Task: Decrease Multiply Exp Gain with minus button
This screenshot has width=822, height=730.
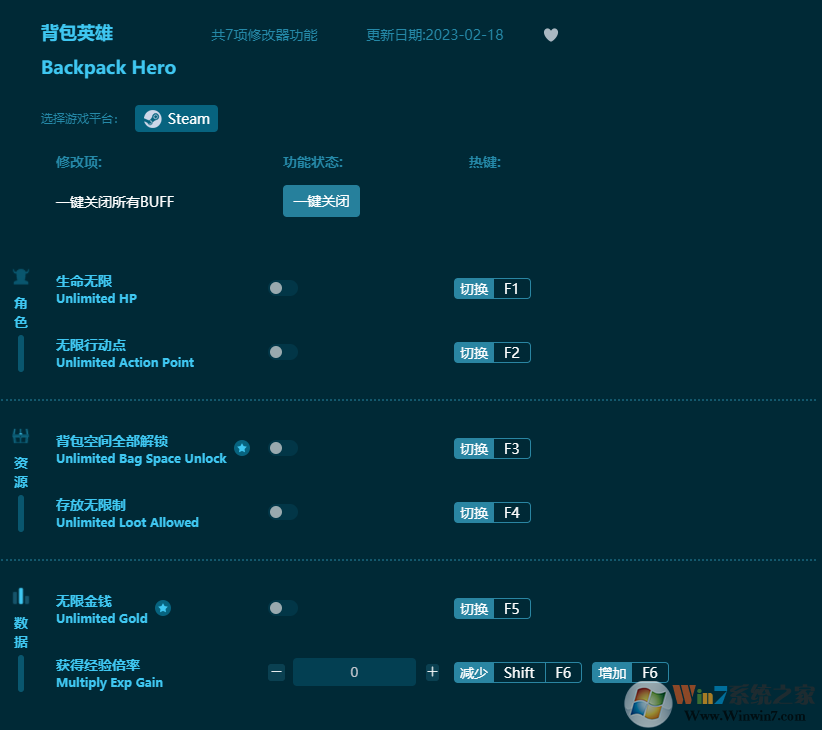Action: click(x=276, y=672)
